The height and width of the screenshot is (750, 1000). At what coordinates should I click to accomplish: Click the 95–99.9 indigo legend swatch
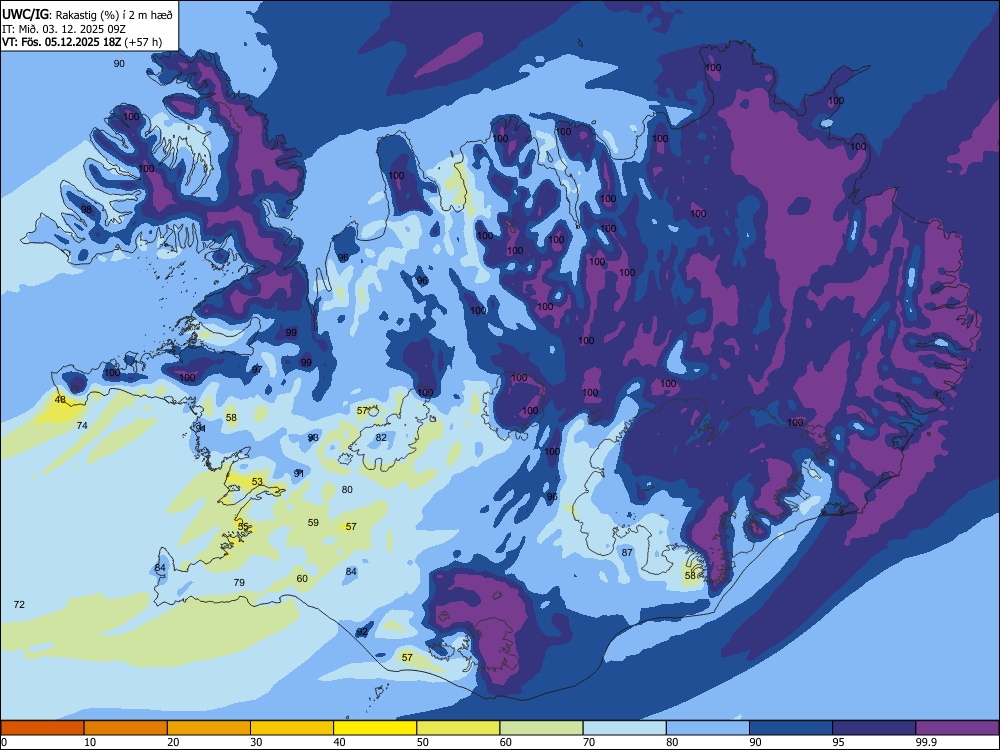point(874,728)
